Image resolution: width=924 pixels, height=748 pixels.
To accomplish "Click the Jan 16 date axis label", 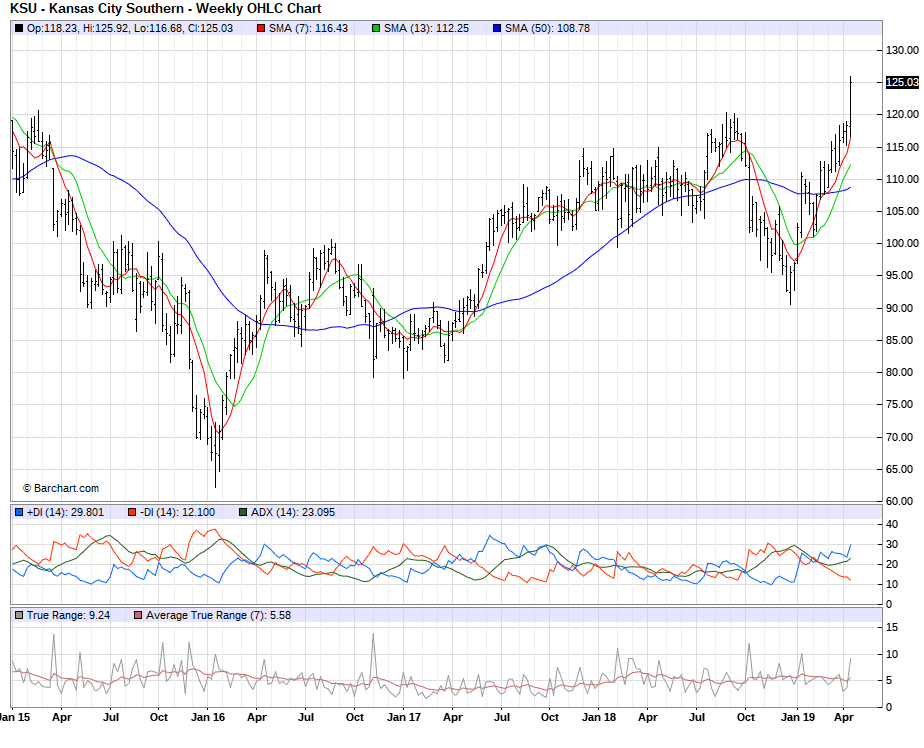I will click(x=208, y=717).
